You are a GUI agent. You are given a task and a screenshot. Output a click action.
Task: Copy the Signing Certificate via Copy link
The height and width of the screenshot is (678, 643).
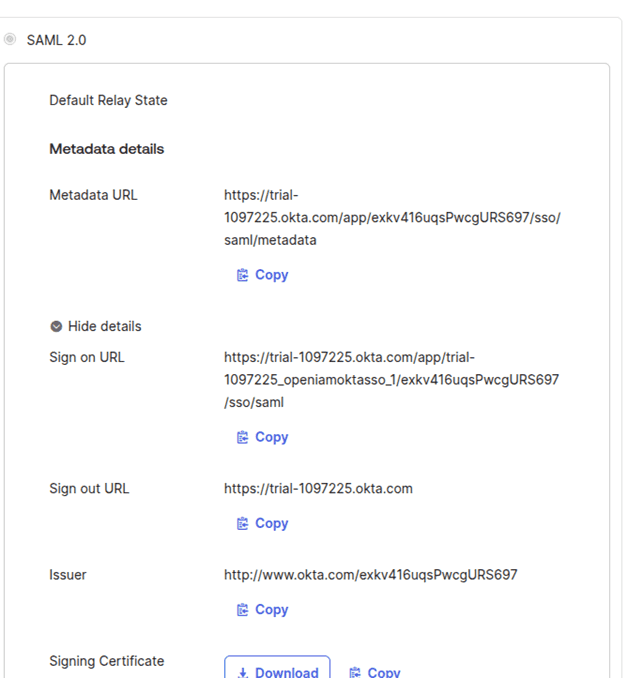point(383,673)
